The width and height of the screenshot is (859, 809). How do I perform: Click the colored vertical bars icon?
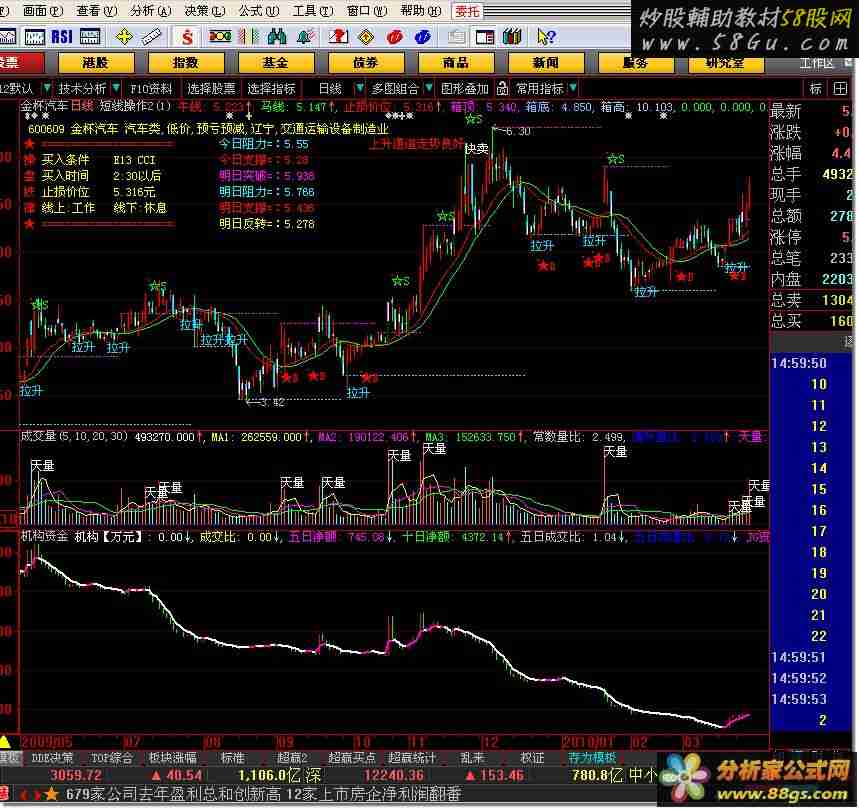pos(248,37)
